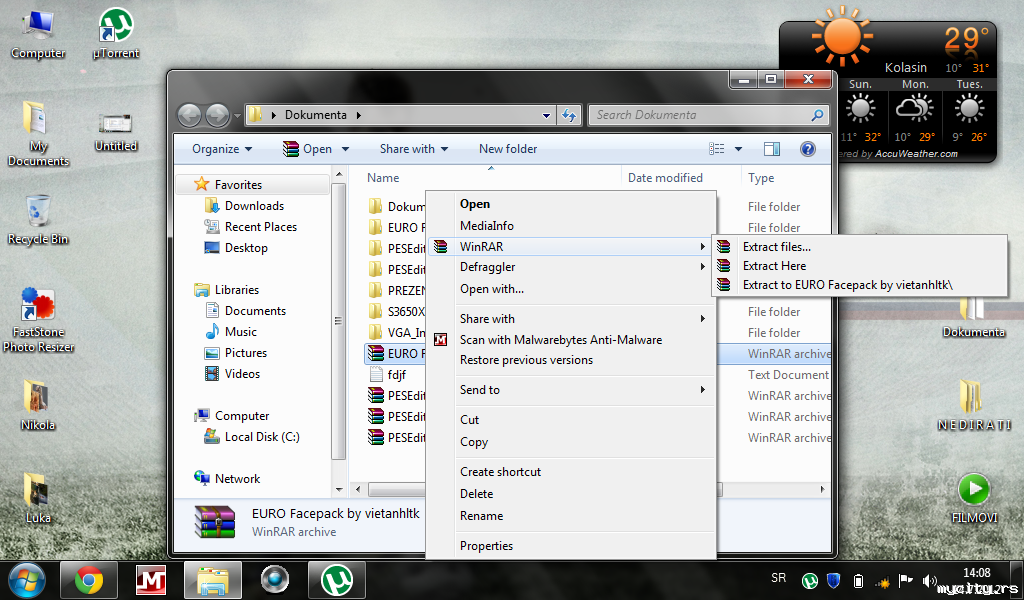Switch to Windows Explorer taskbar button

point(213,580)
